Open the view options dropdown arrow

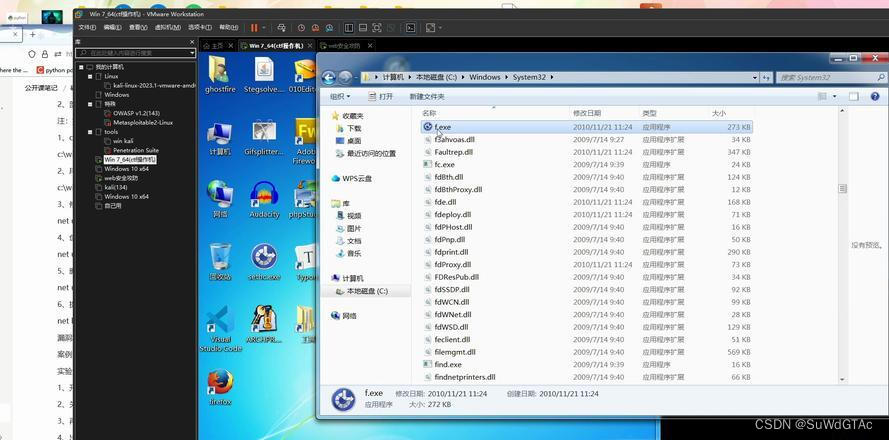point(835,97)
